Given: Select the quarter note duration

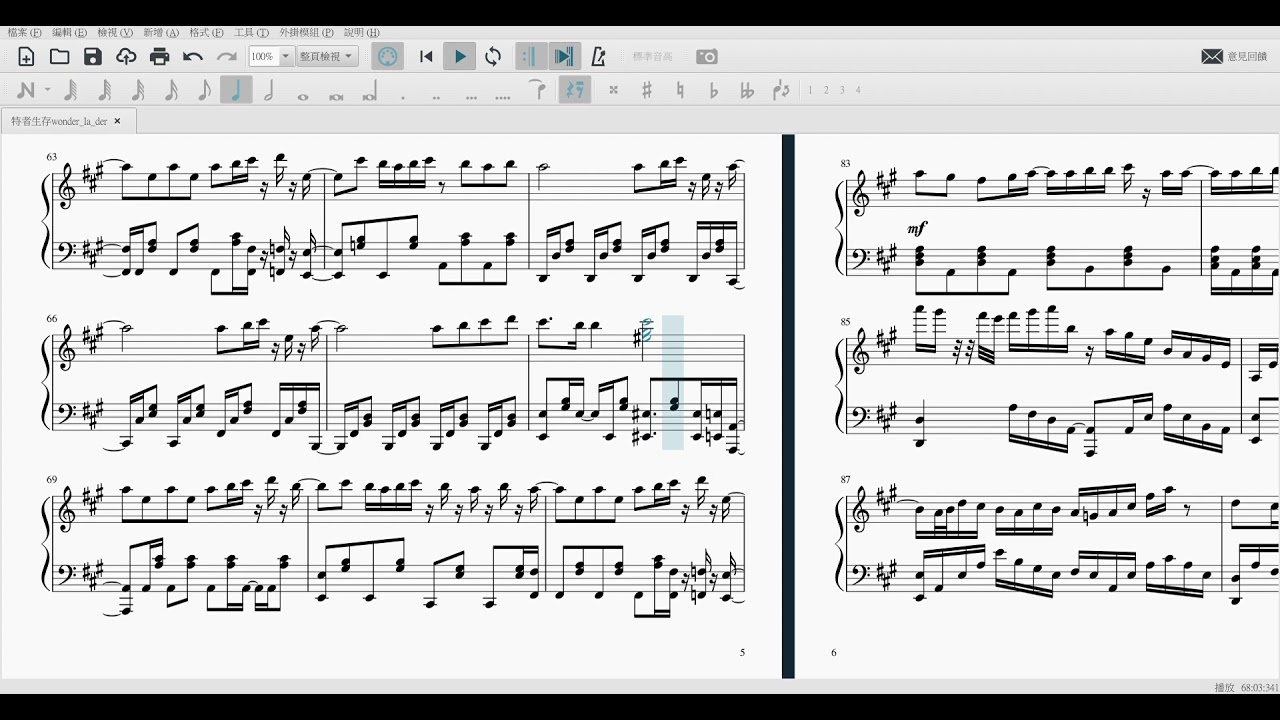Looking at the screenshot, I should pos(236,90).
